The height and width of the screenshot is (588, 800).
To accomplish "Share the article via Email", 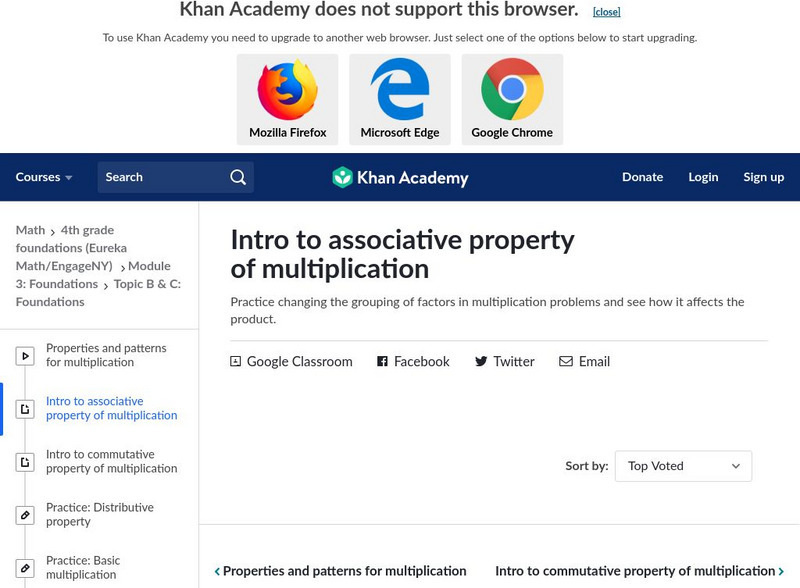I will pyautogui.click(x=584, y=362).
